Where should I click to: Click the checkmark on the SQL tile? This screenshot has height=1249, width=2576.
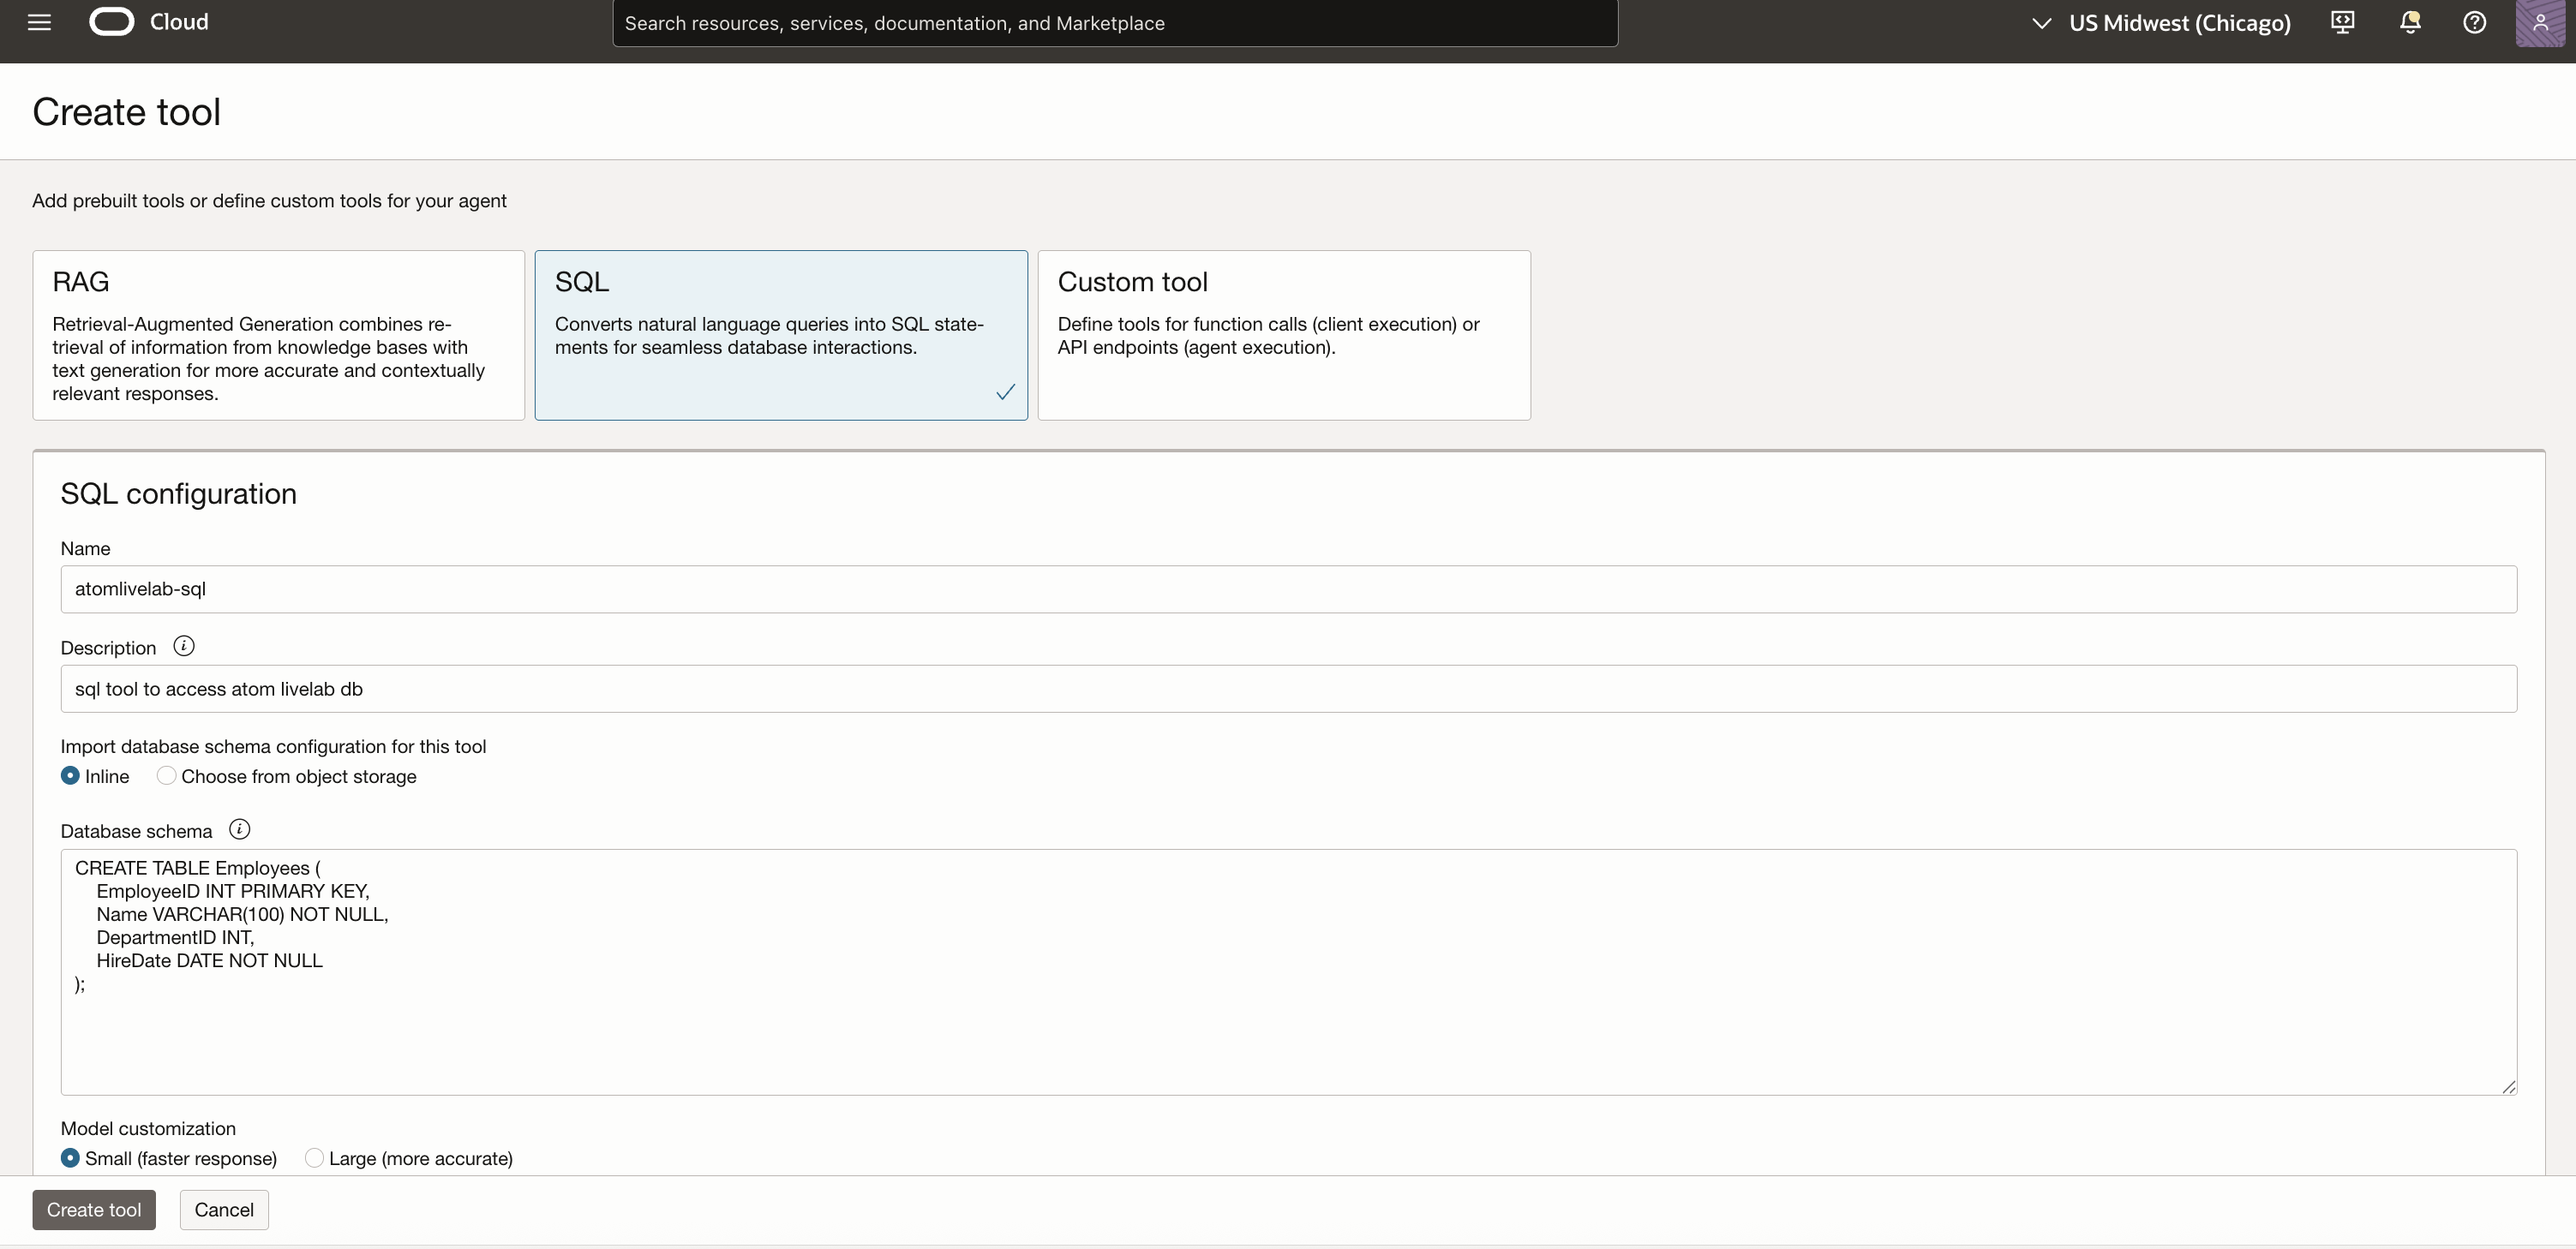click(x=1005, y=392)
